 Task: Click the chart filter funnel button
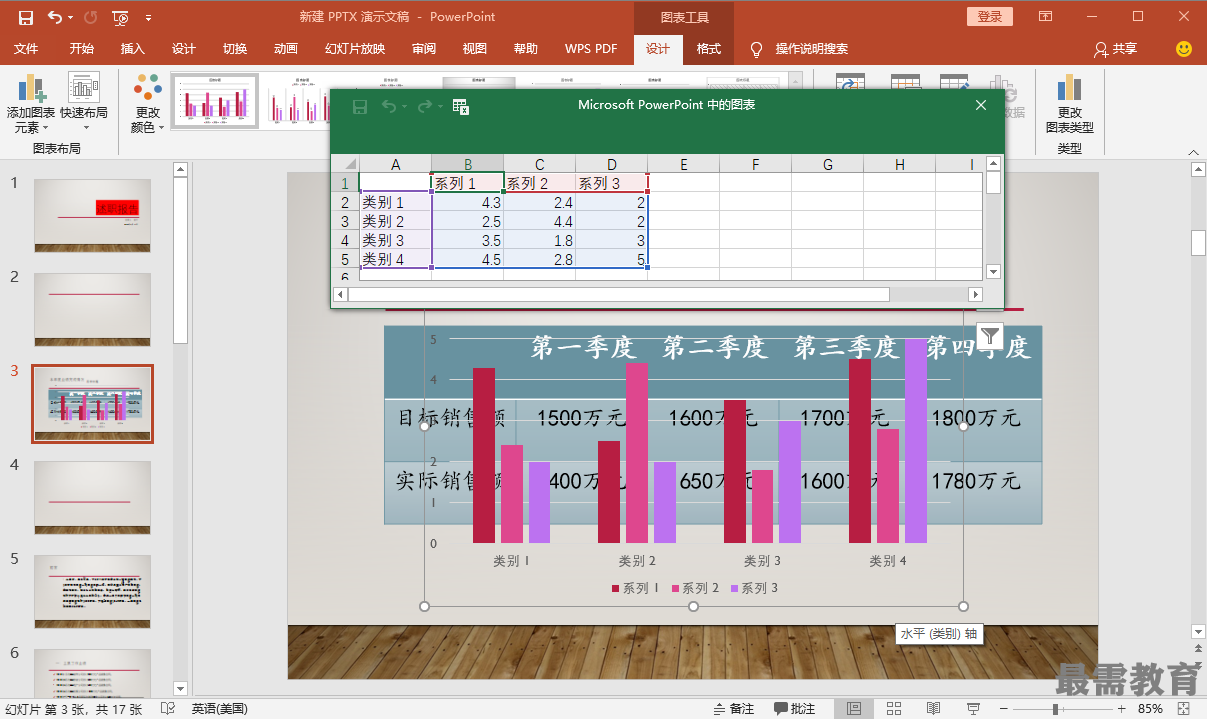(989, 336)
